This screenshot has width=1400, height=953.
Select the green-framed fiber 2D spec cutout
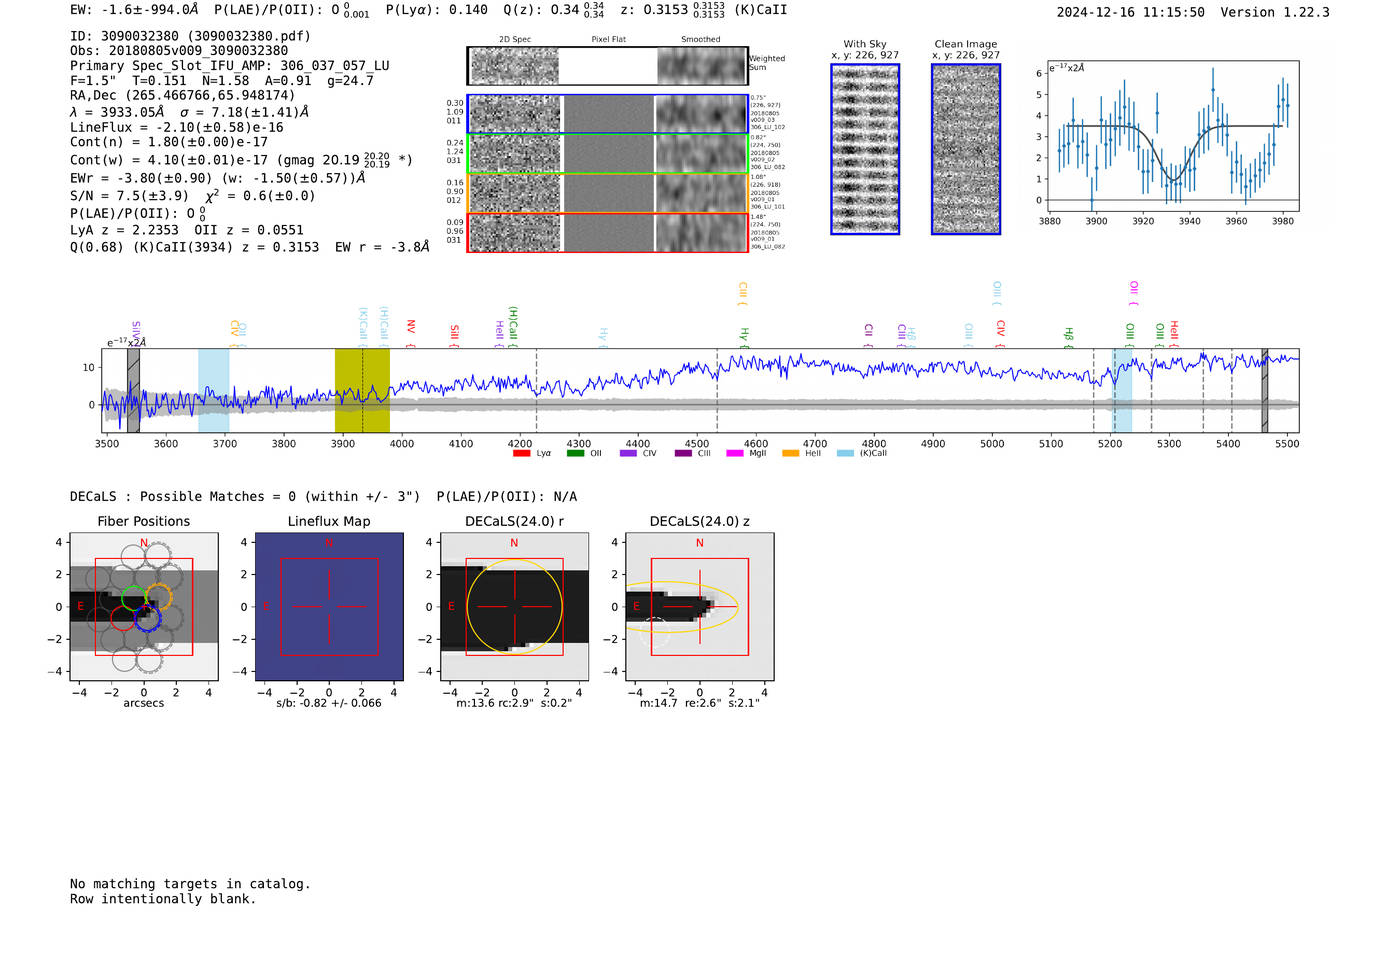(516, 153)
